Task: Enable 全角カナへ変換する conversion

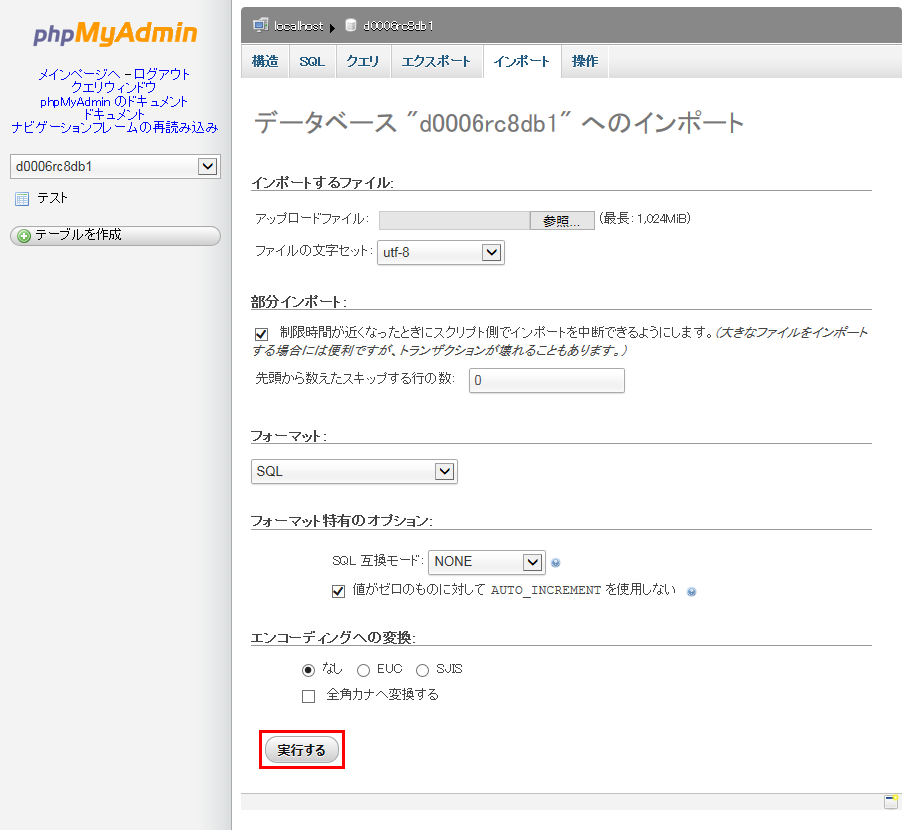Action: tap(308, 694)
